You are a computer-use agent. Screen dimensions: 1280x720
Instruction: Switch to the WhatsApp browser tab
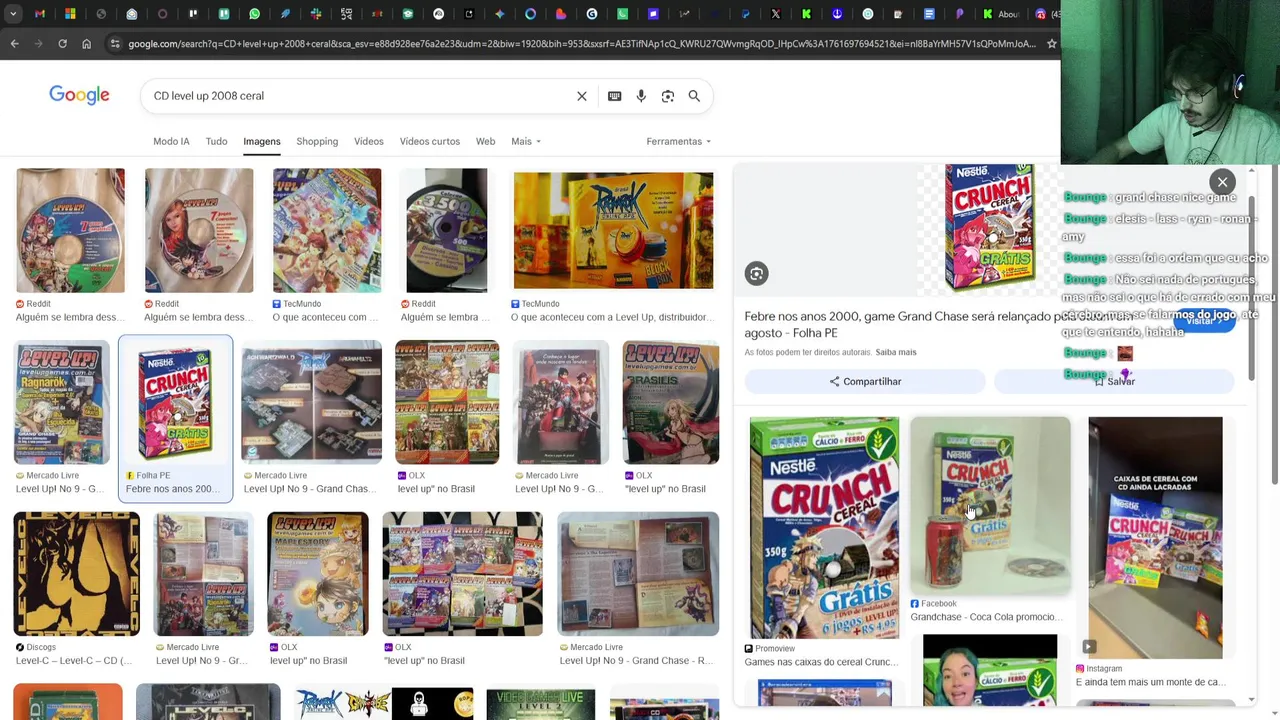click(x=254, y=14)
